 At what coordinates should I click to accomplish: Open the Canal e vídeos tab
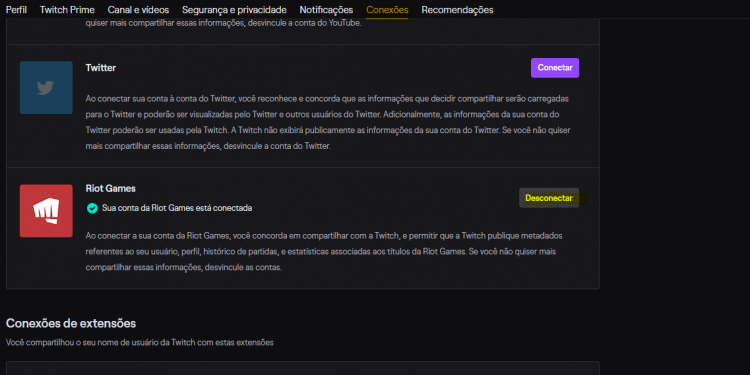click(138, 10)
